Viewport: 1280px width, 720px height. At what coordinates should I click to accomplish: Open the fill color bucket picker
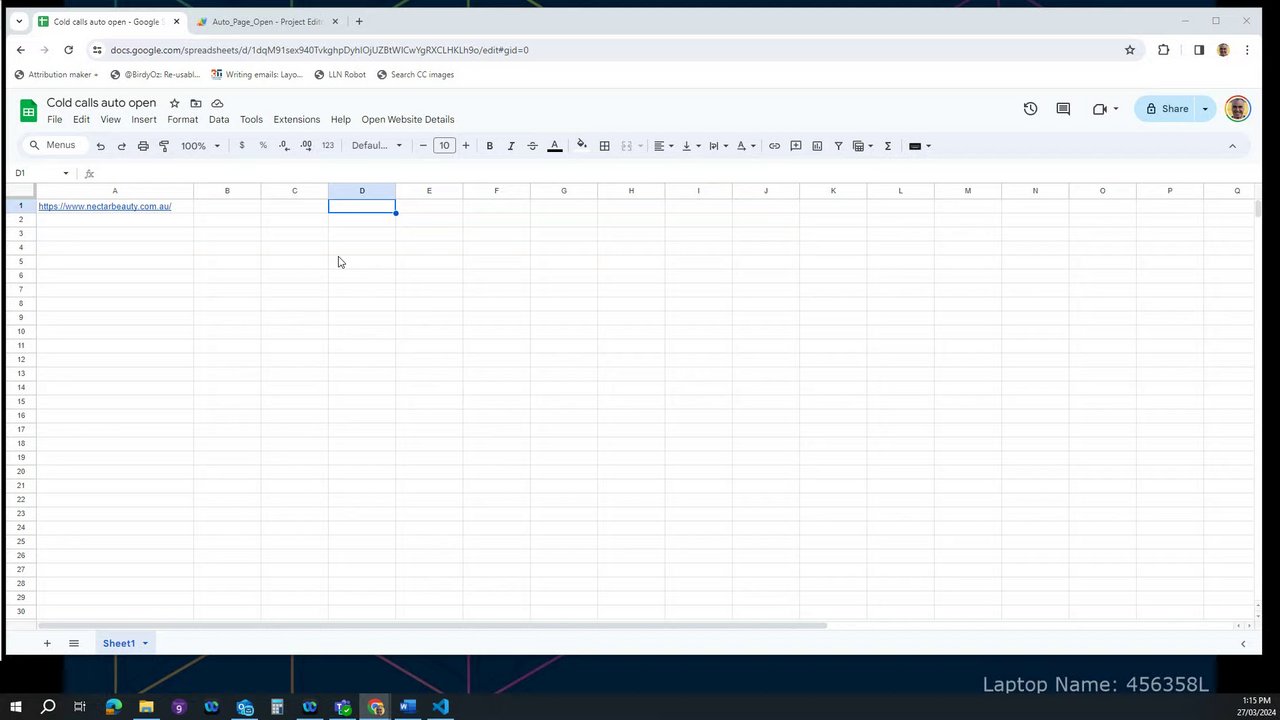point(582,146)
